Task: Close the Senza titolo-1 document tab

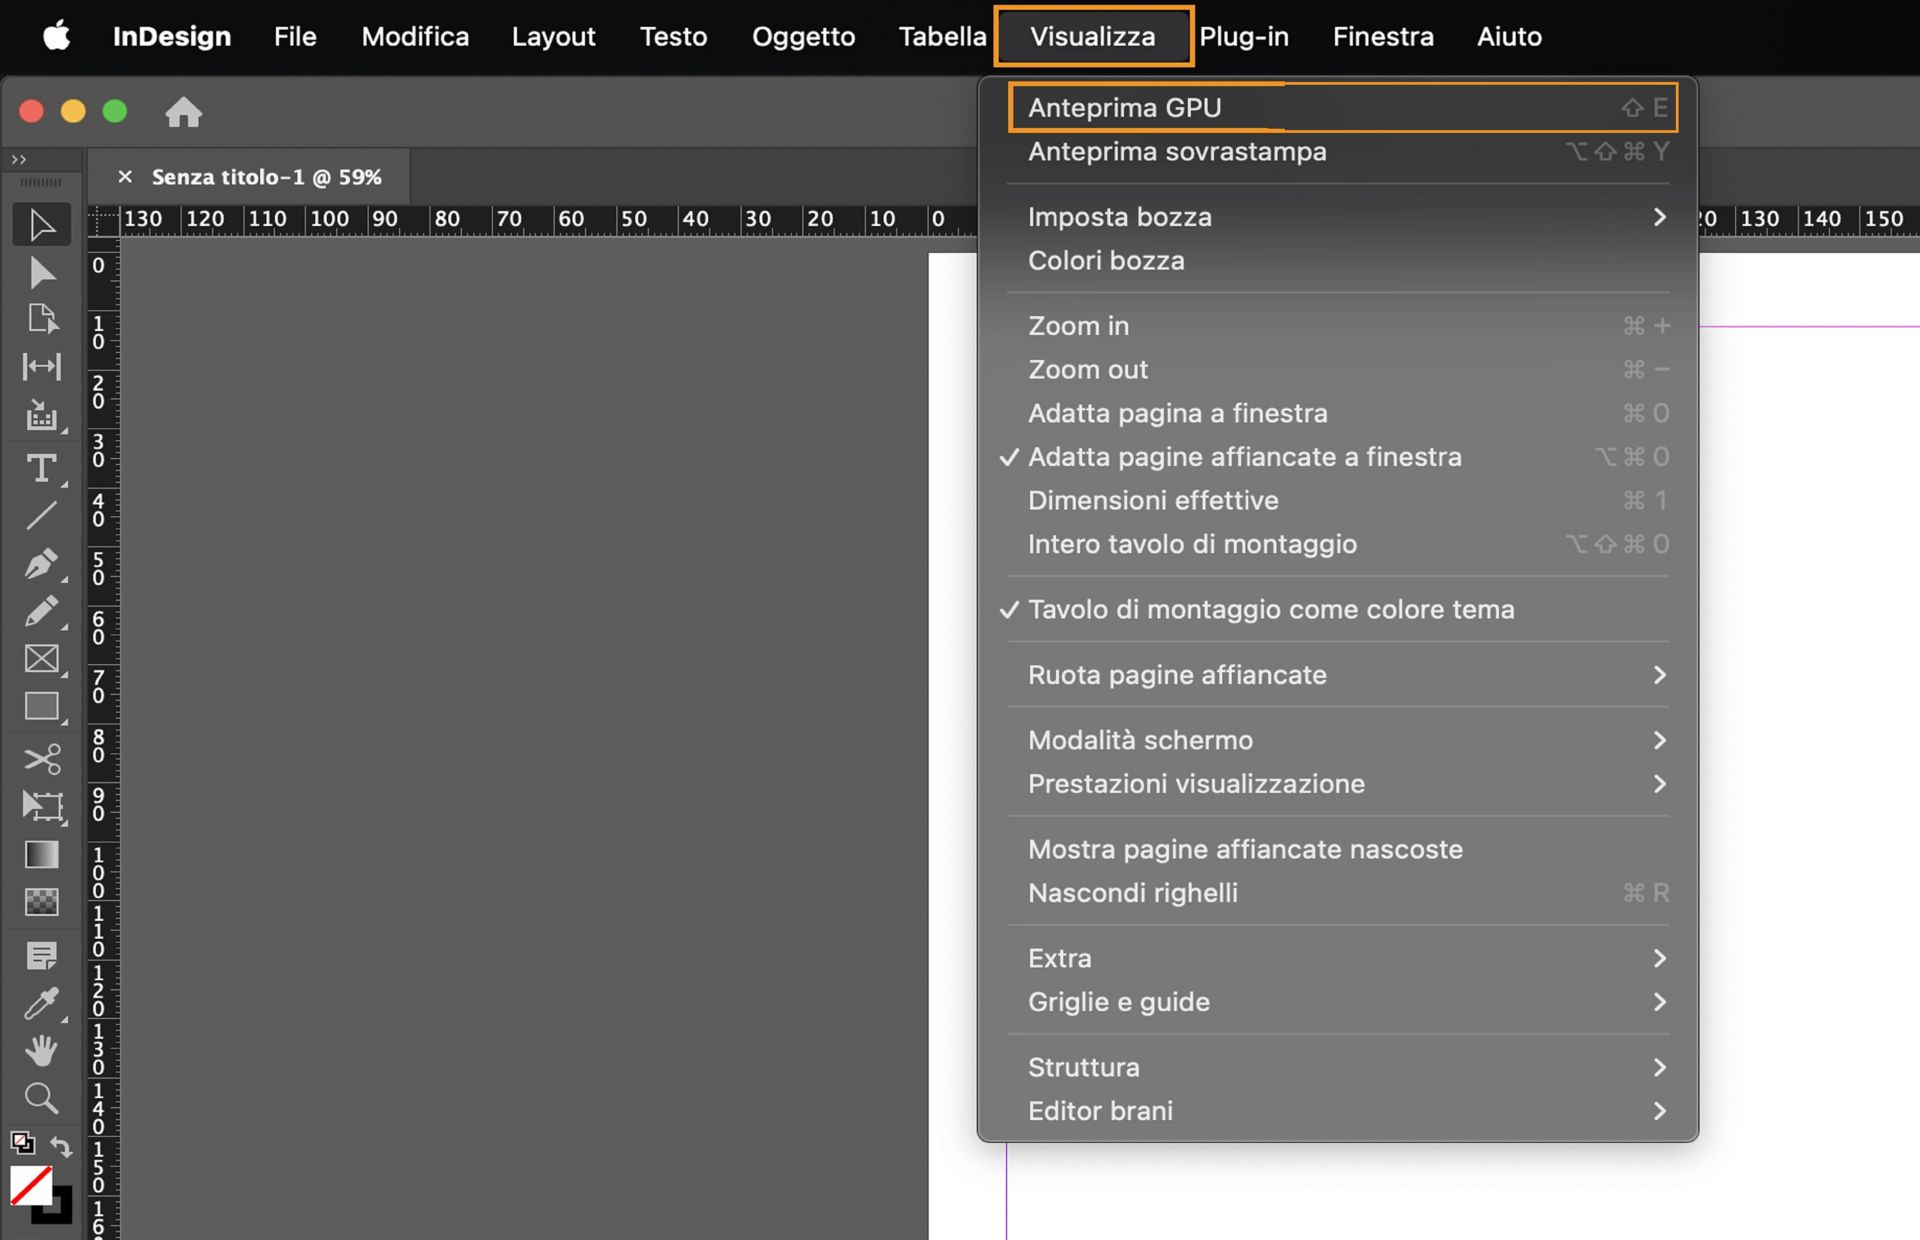Action: coord(124,176)
